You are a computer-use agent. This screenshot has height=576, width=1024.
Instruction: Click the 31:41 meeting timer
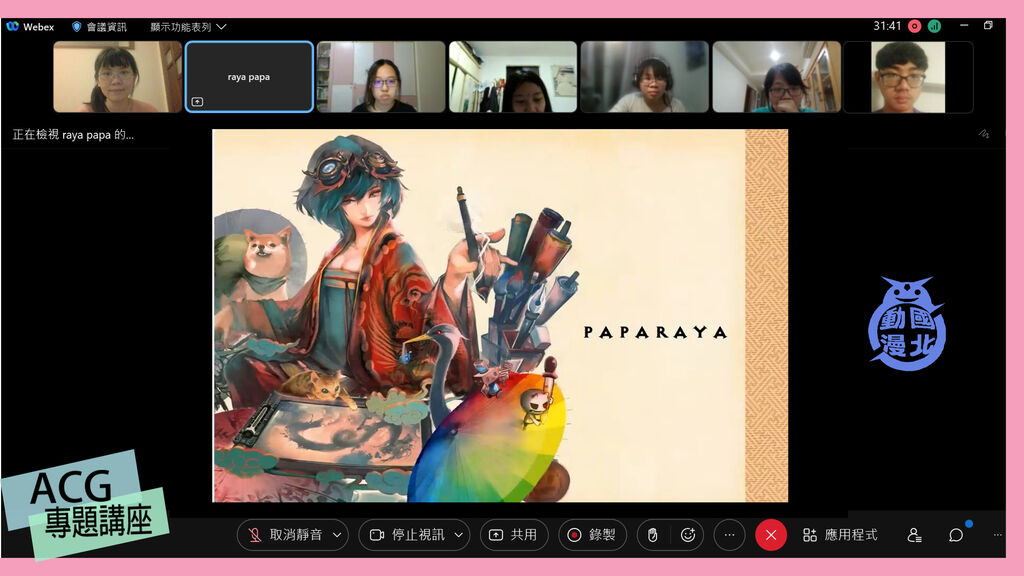click(887, 26)
